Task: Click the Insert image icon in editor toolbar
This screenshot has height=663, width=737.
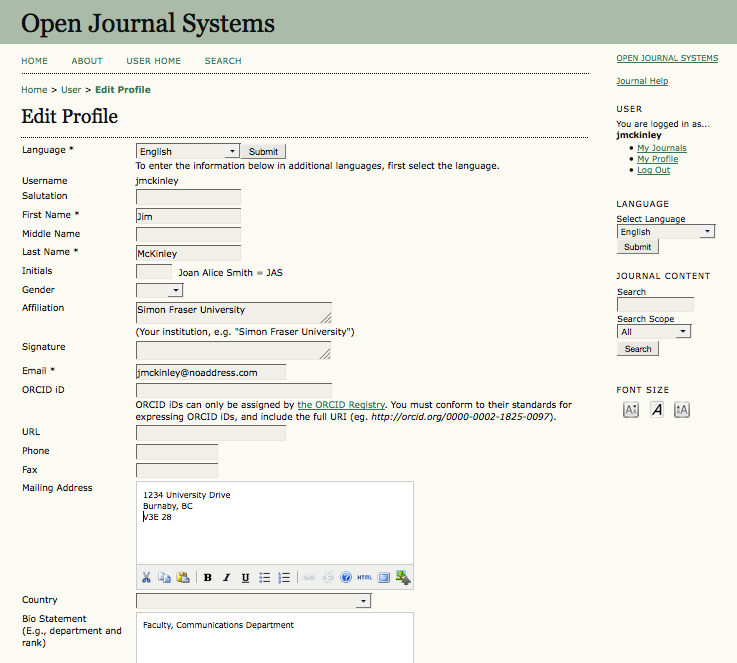Action: (x=403, y=577)
